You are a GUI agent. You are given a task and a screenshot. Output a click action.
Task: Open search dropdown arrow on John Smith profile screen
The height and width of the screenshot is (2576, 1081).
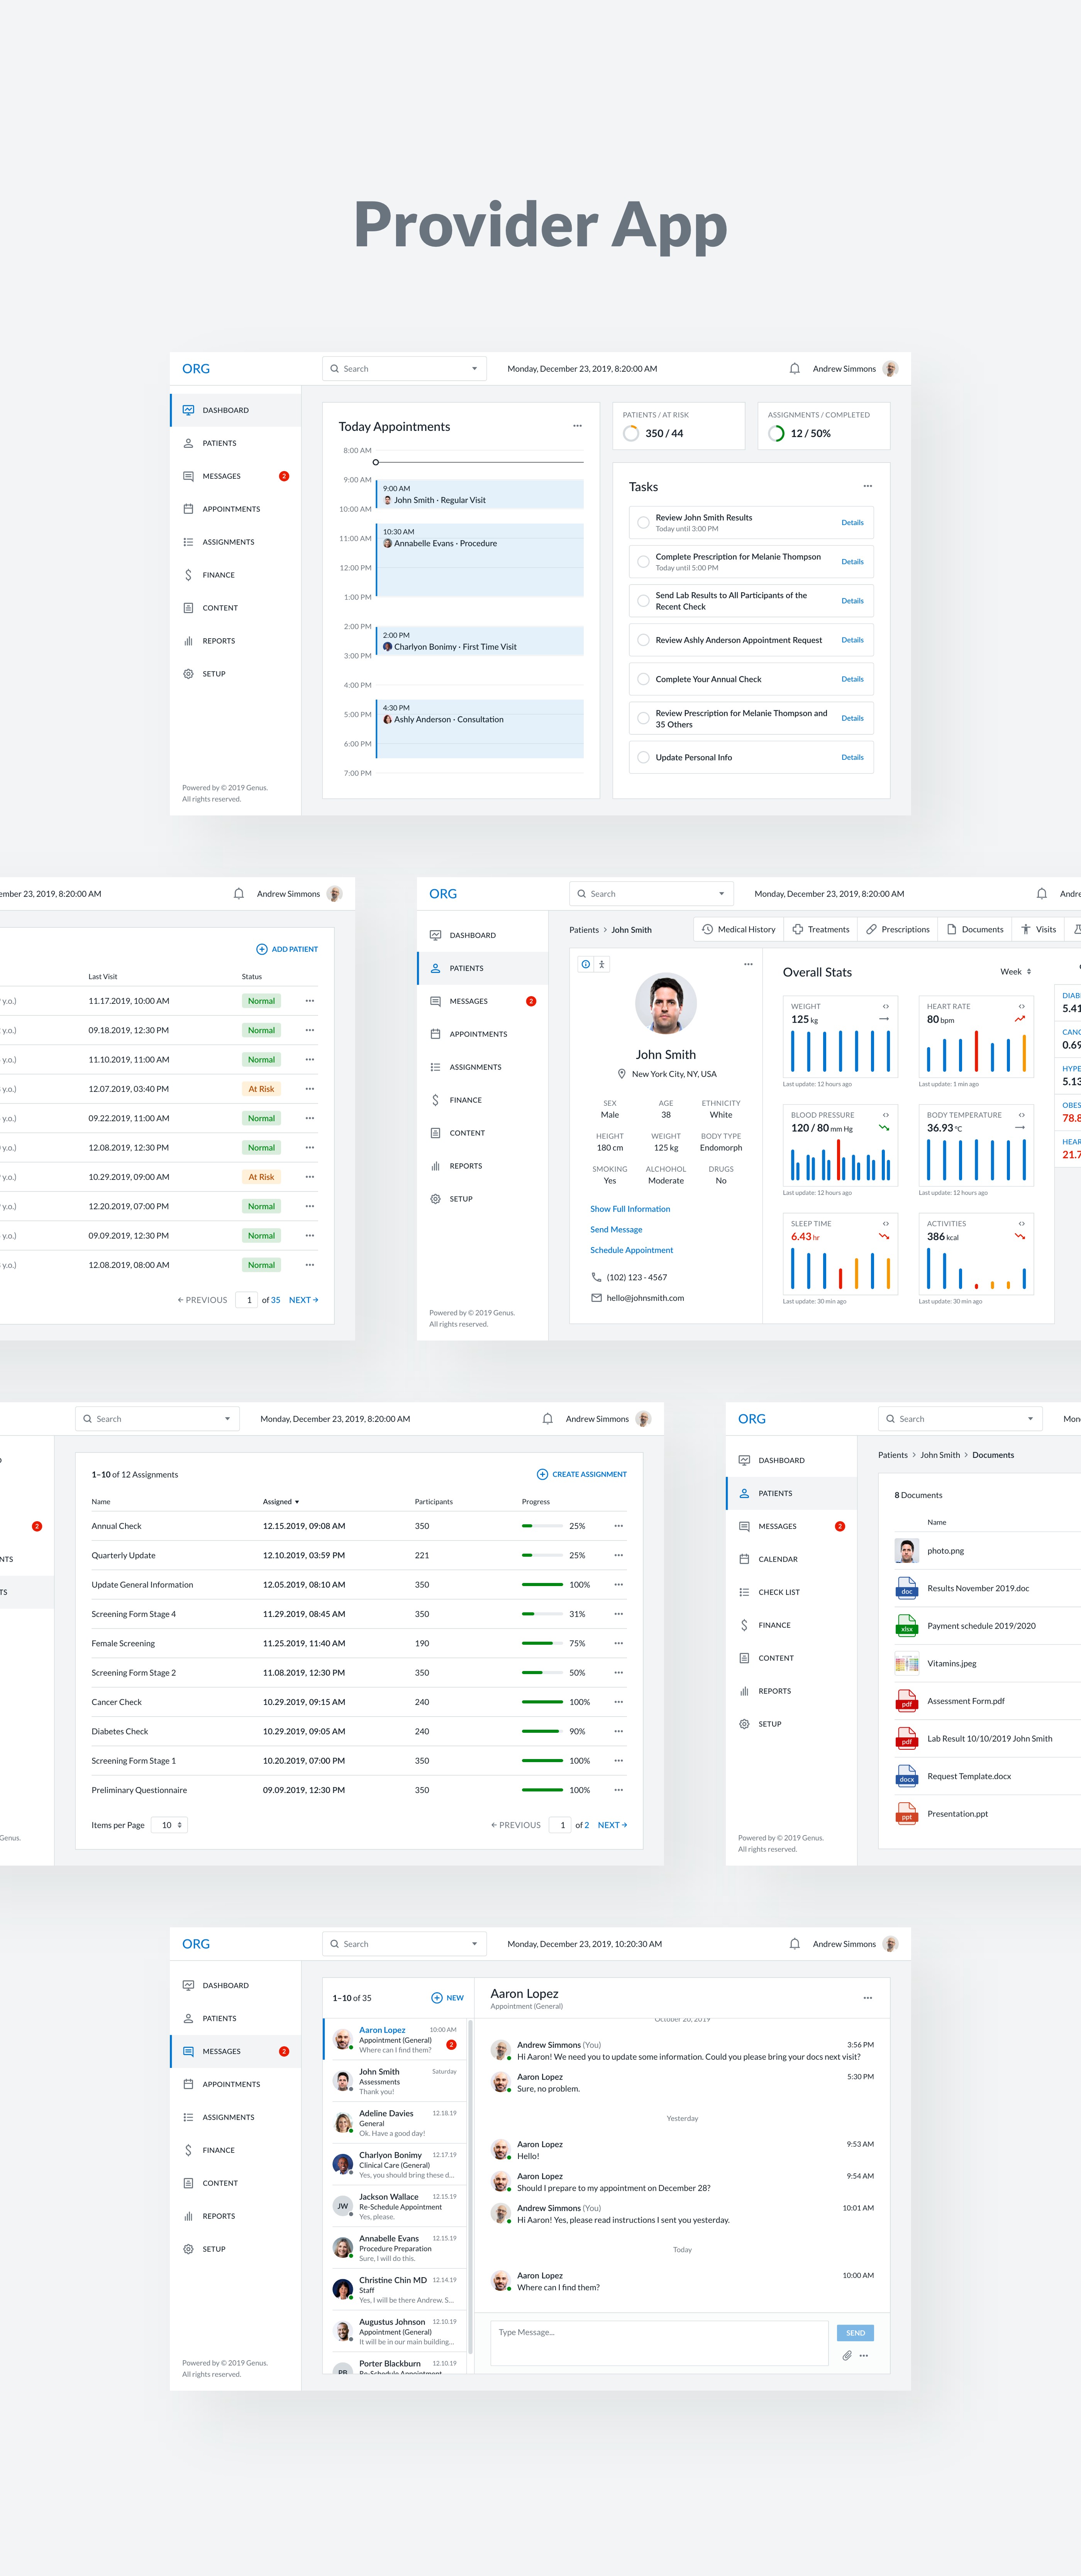coord(721,894)
